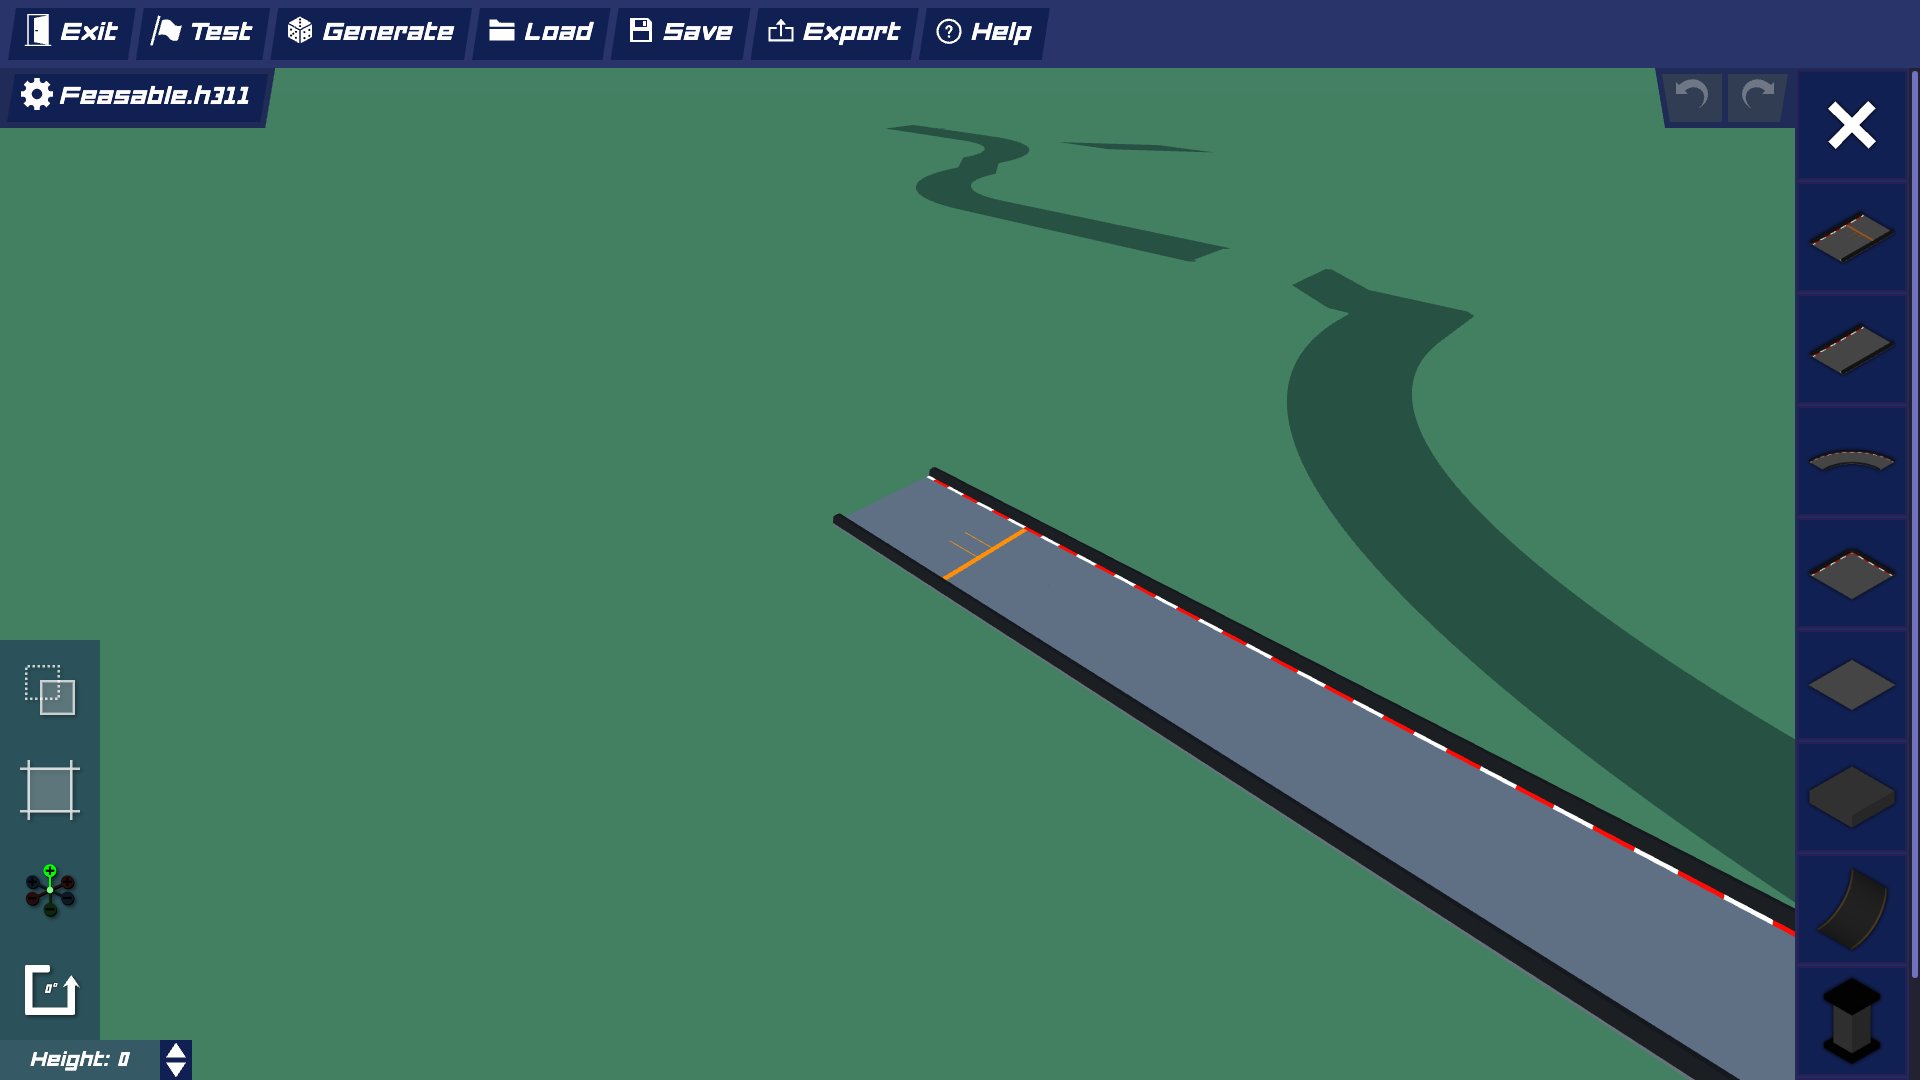Click the rotation angle 0° icon
Image resolution: width=1920 pixels, height=1080 pixels.
click(x=50, y=990)
